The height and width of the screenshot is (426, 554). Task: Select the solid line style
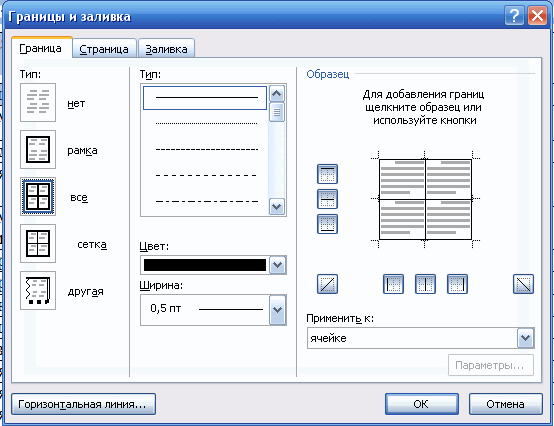coord(205,98)
